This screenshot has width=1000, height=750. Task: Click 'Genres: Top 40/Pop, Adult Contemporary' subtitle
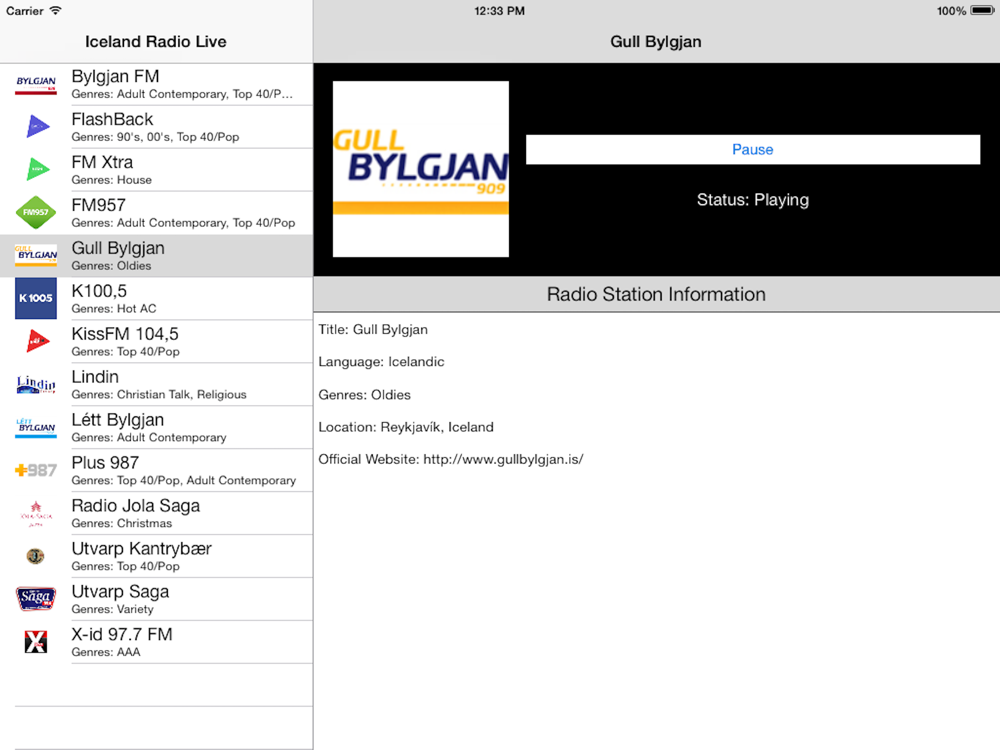pos(184,480)
